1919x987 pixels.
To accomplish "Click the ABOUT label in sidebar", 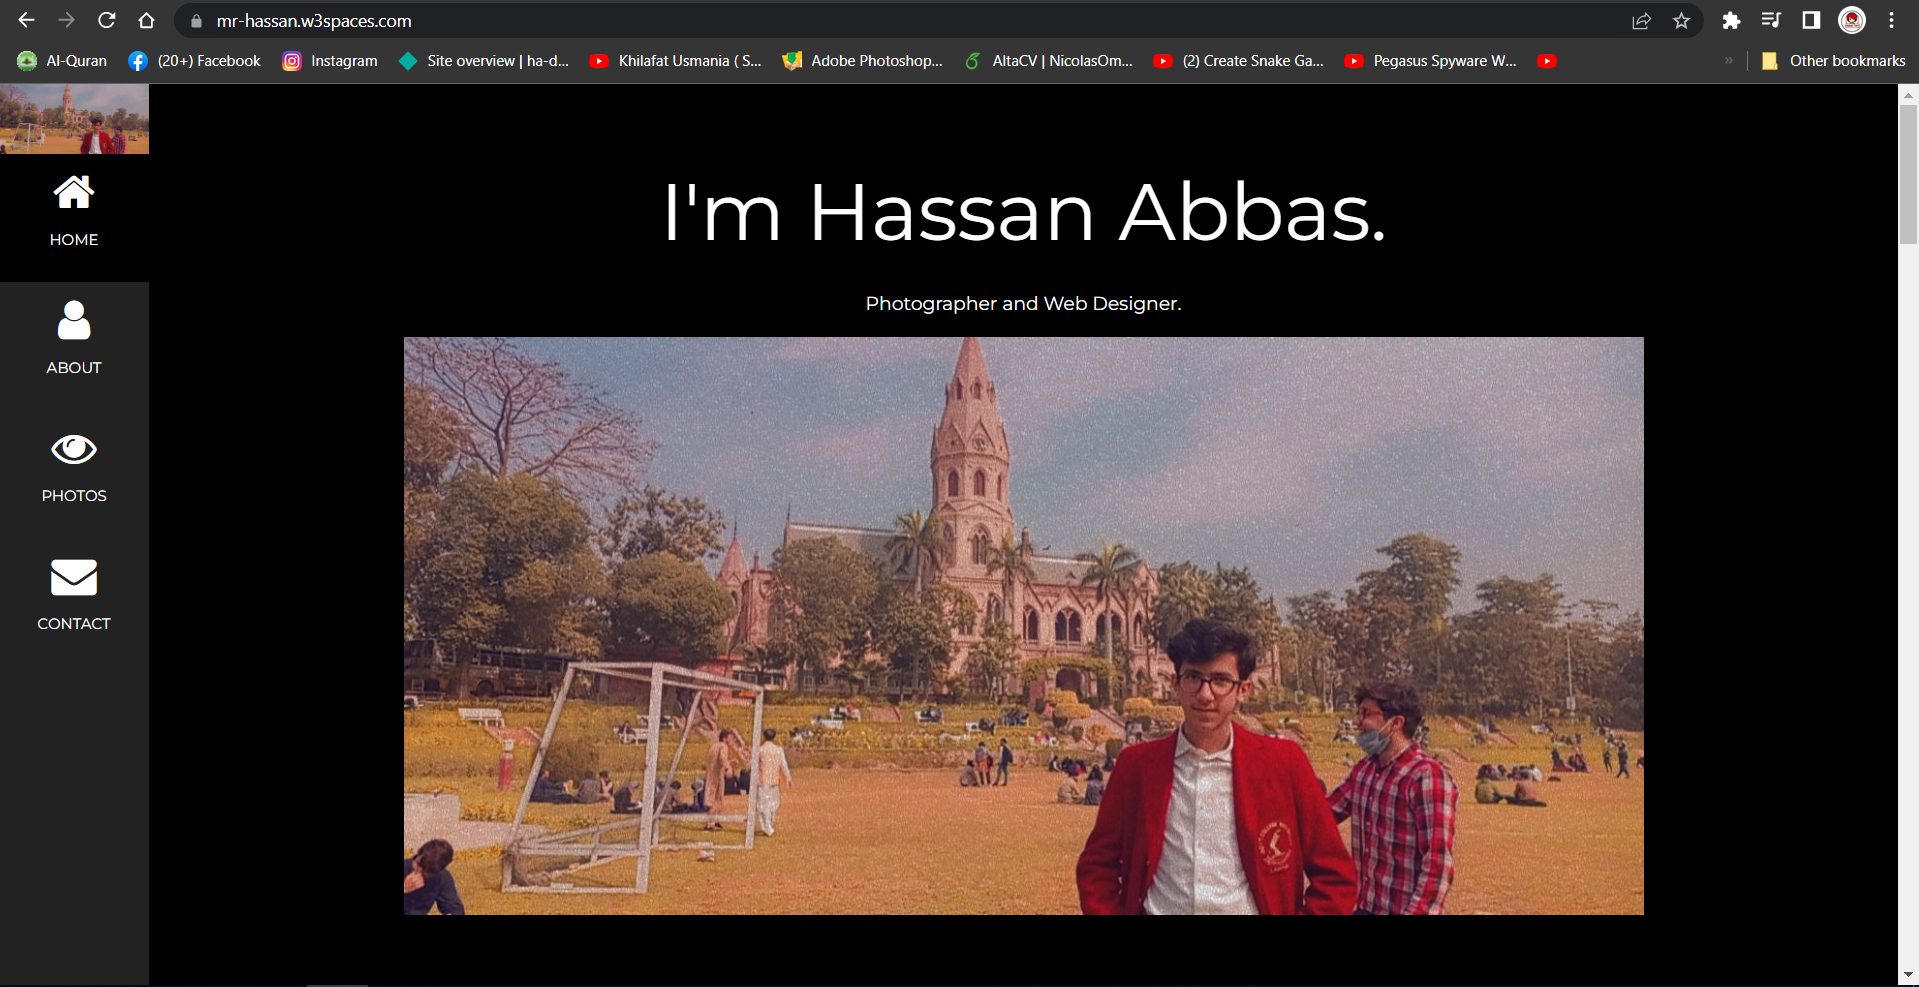I will (x=74, y=368).
